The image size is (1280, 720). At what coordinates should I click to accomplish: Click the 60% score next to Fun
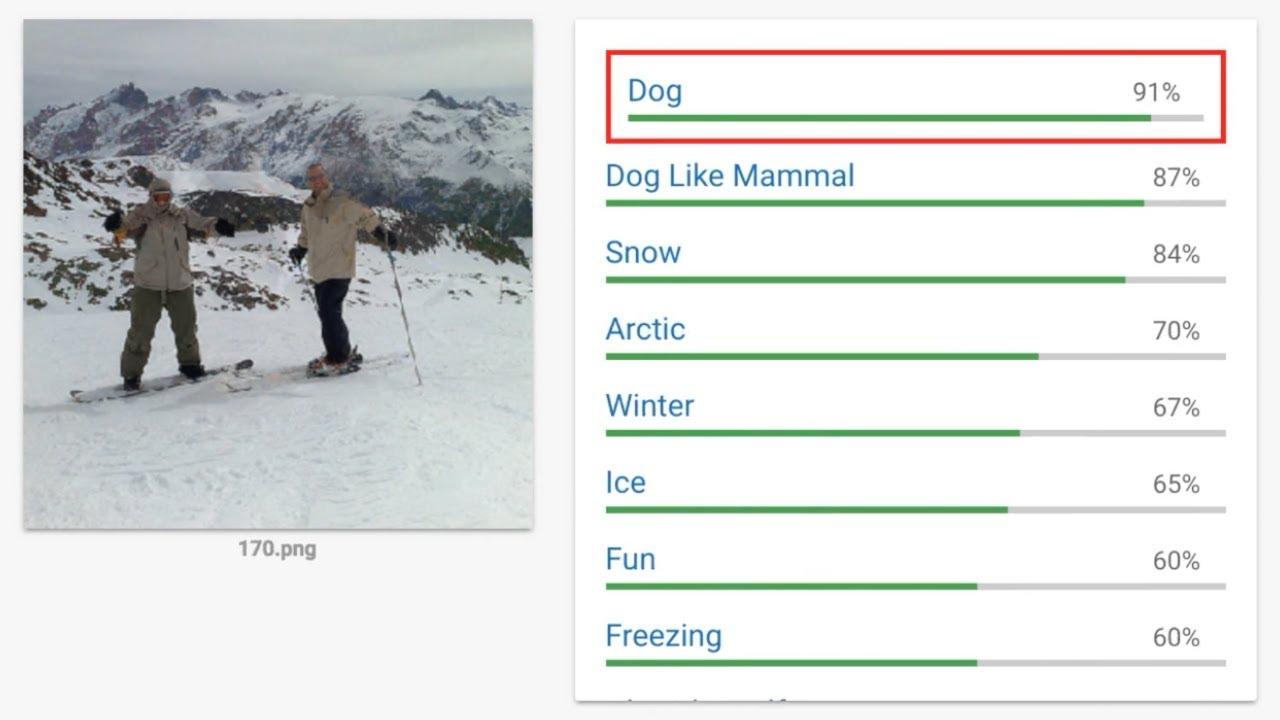pos(1176,561)
